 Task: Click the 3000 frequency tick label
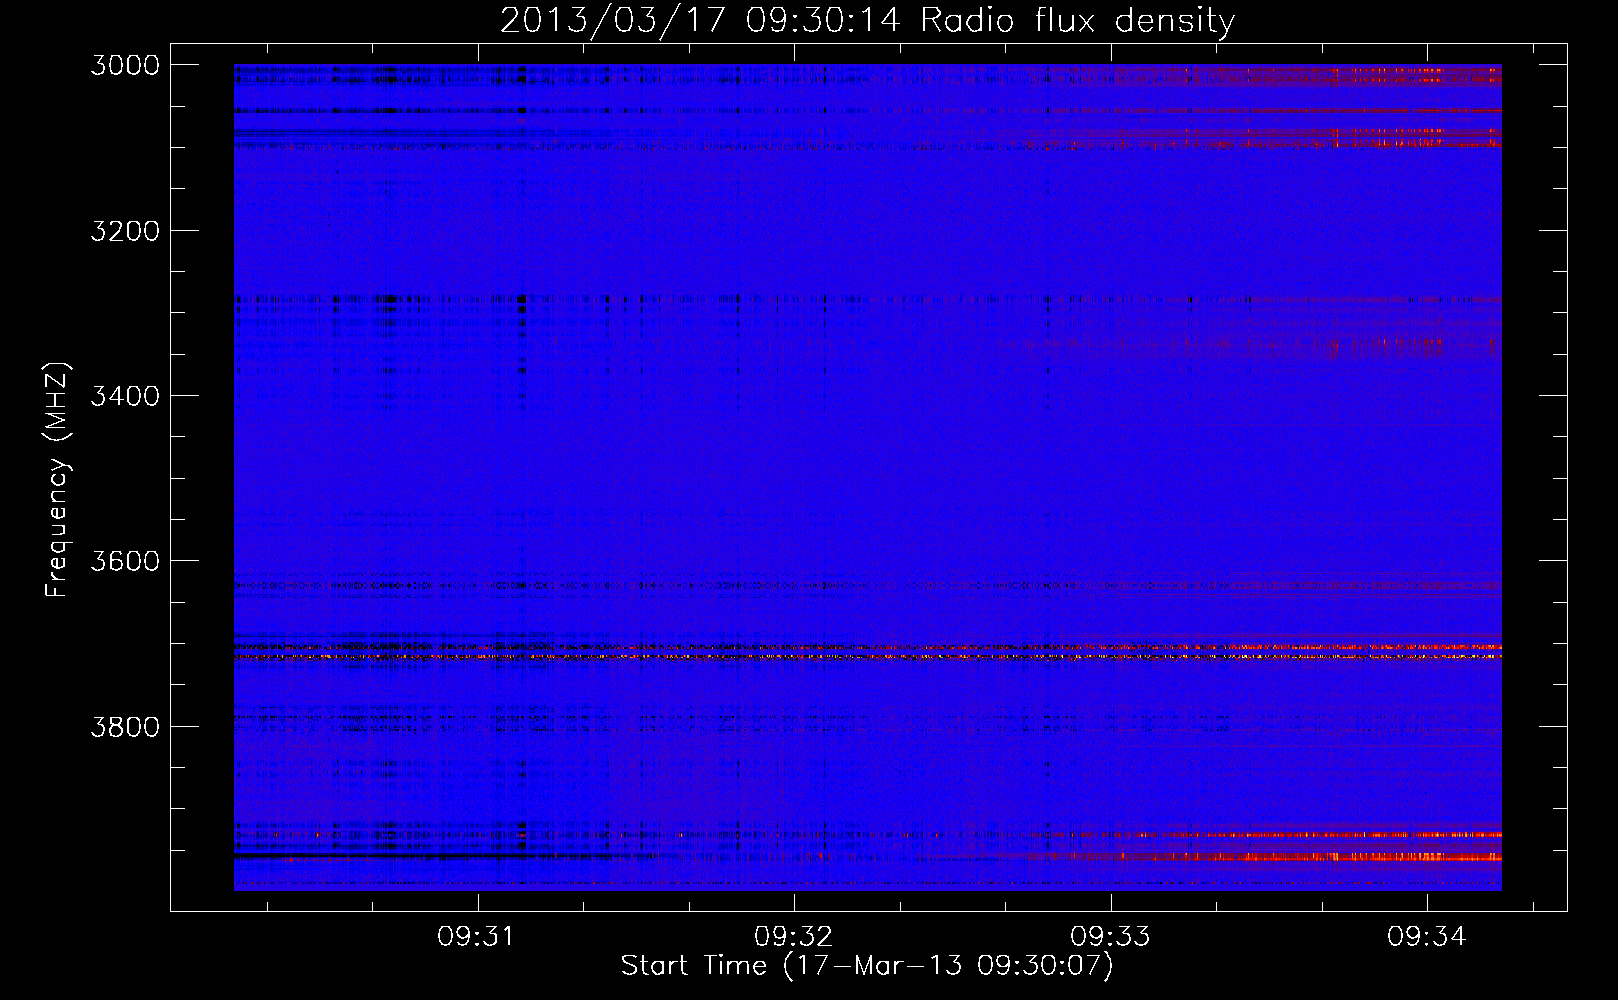coord(125,65)
